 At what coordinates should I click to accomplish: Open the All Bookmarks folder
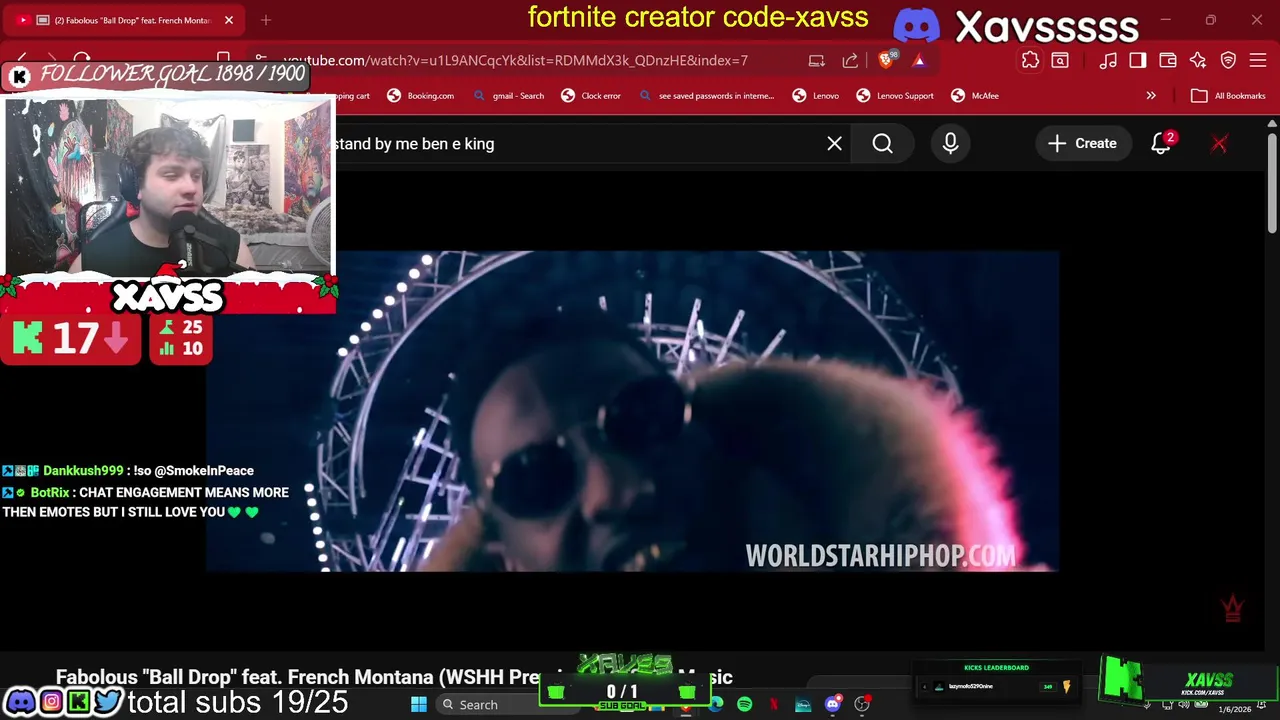pos(1228,96)
